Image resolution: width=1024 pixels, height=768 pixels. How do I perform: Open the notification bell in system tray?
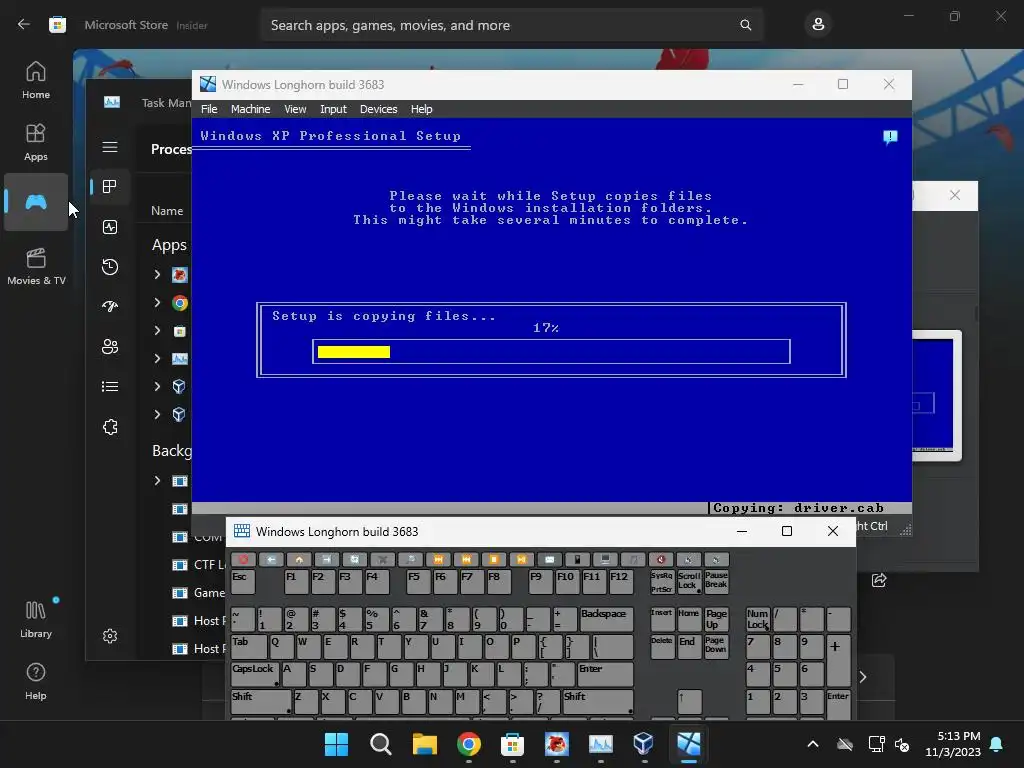(997, 744)
